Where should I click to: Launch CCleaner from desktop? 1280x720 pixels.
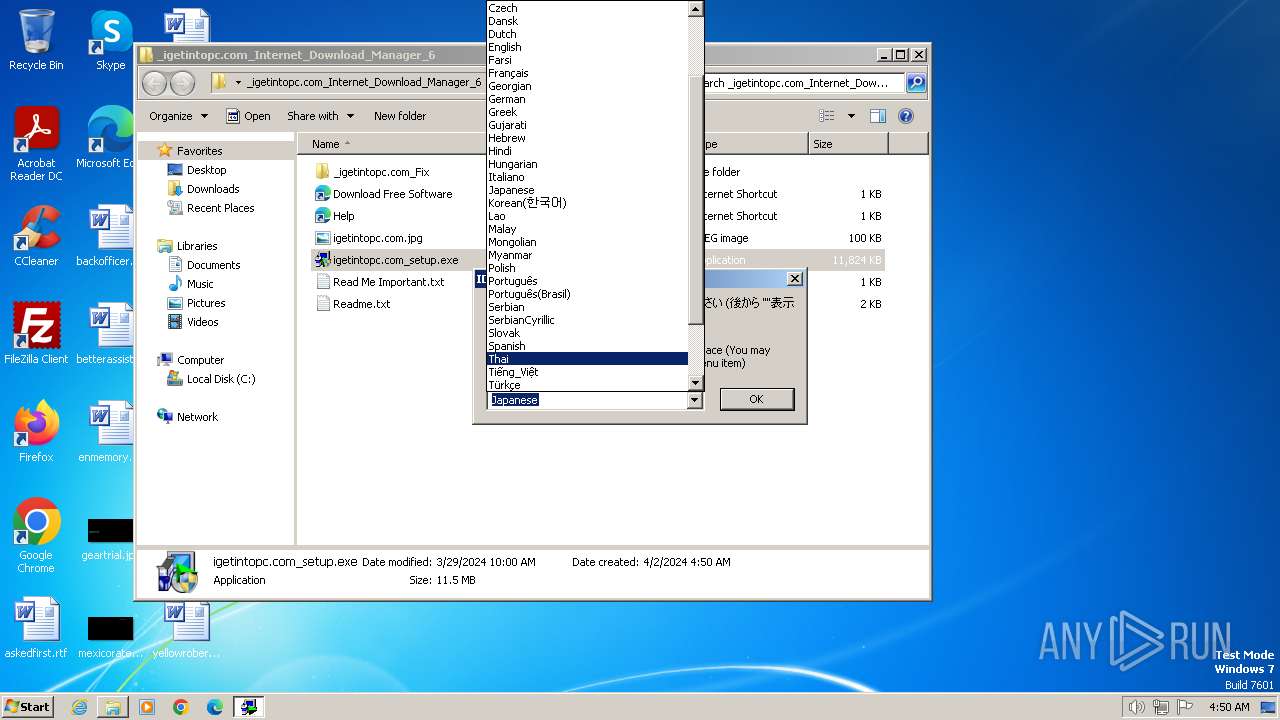pyautogui.click(x=36, y=236)
